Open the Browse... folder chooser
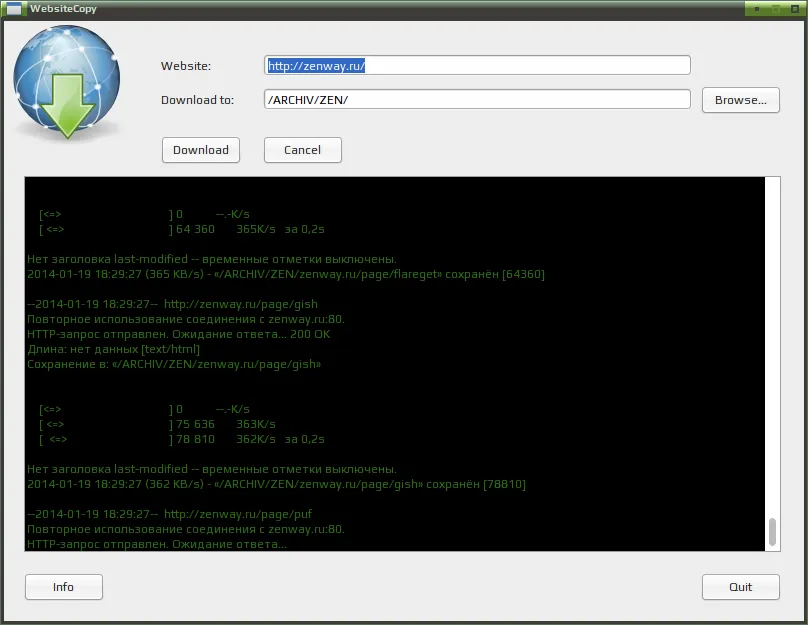Viewport: 808px width, 625px height. tap(740, 100)
